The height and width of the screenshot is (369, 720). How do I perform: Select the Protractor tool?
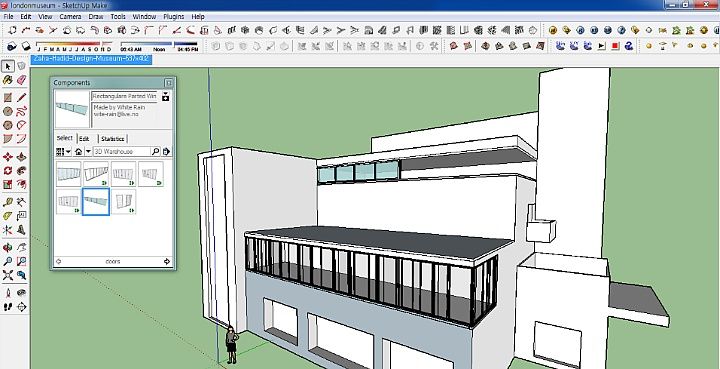tap(8, 216)
